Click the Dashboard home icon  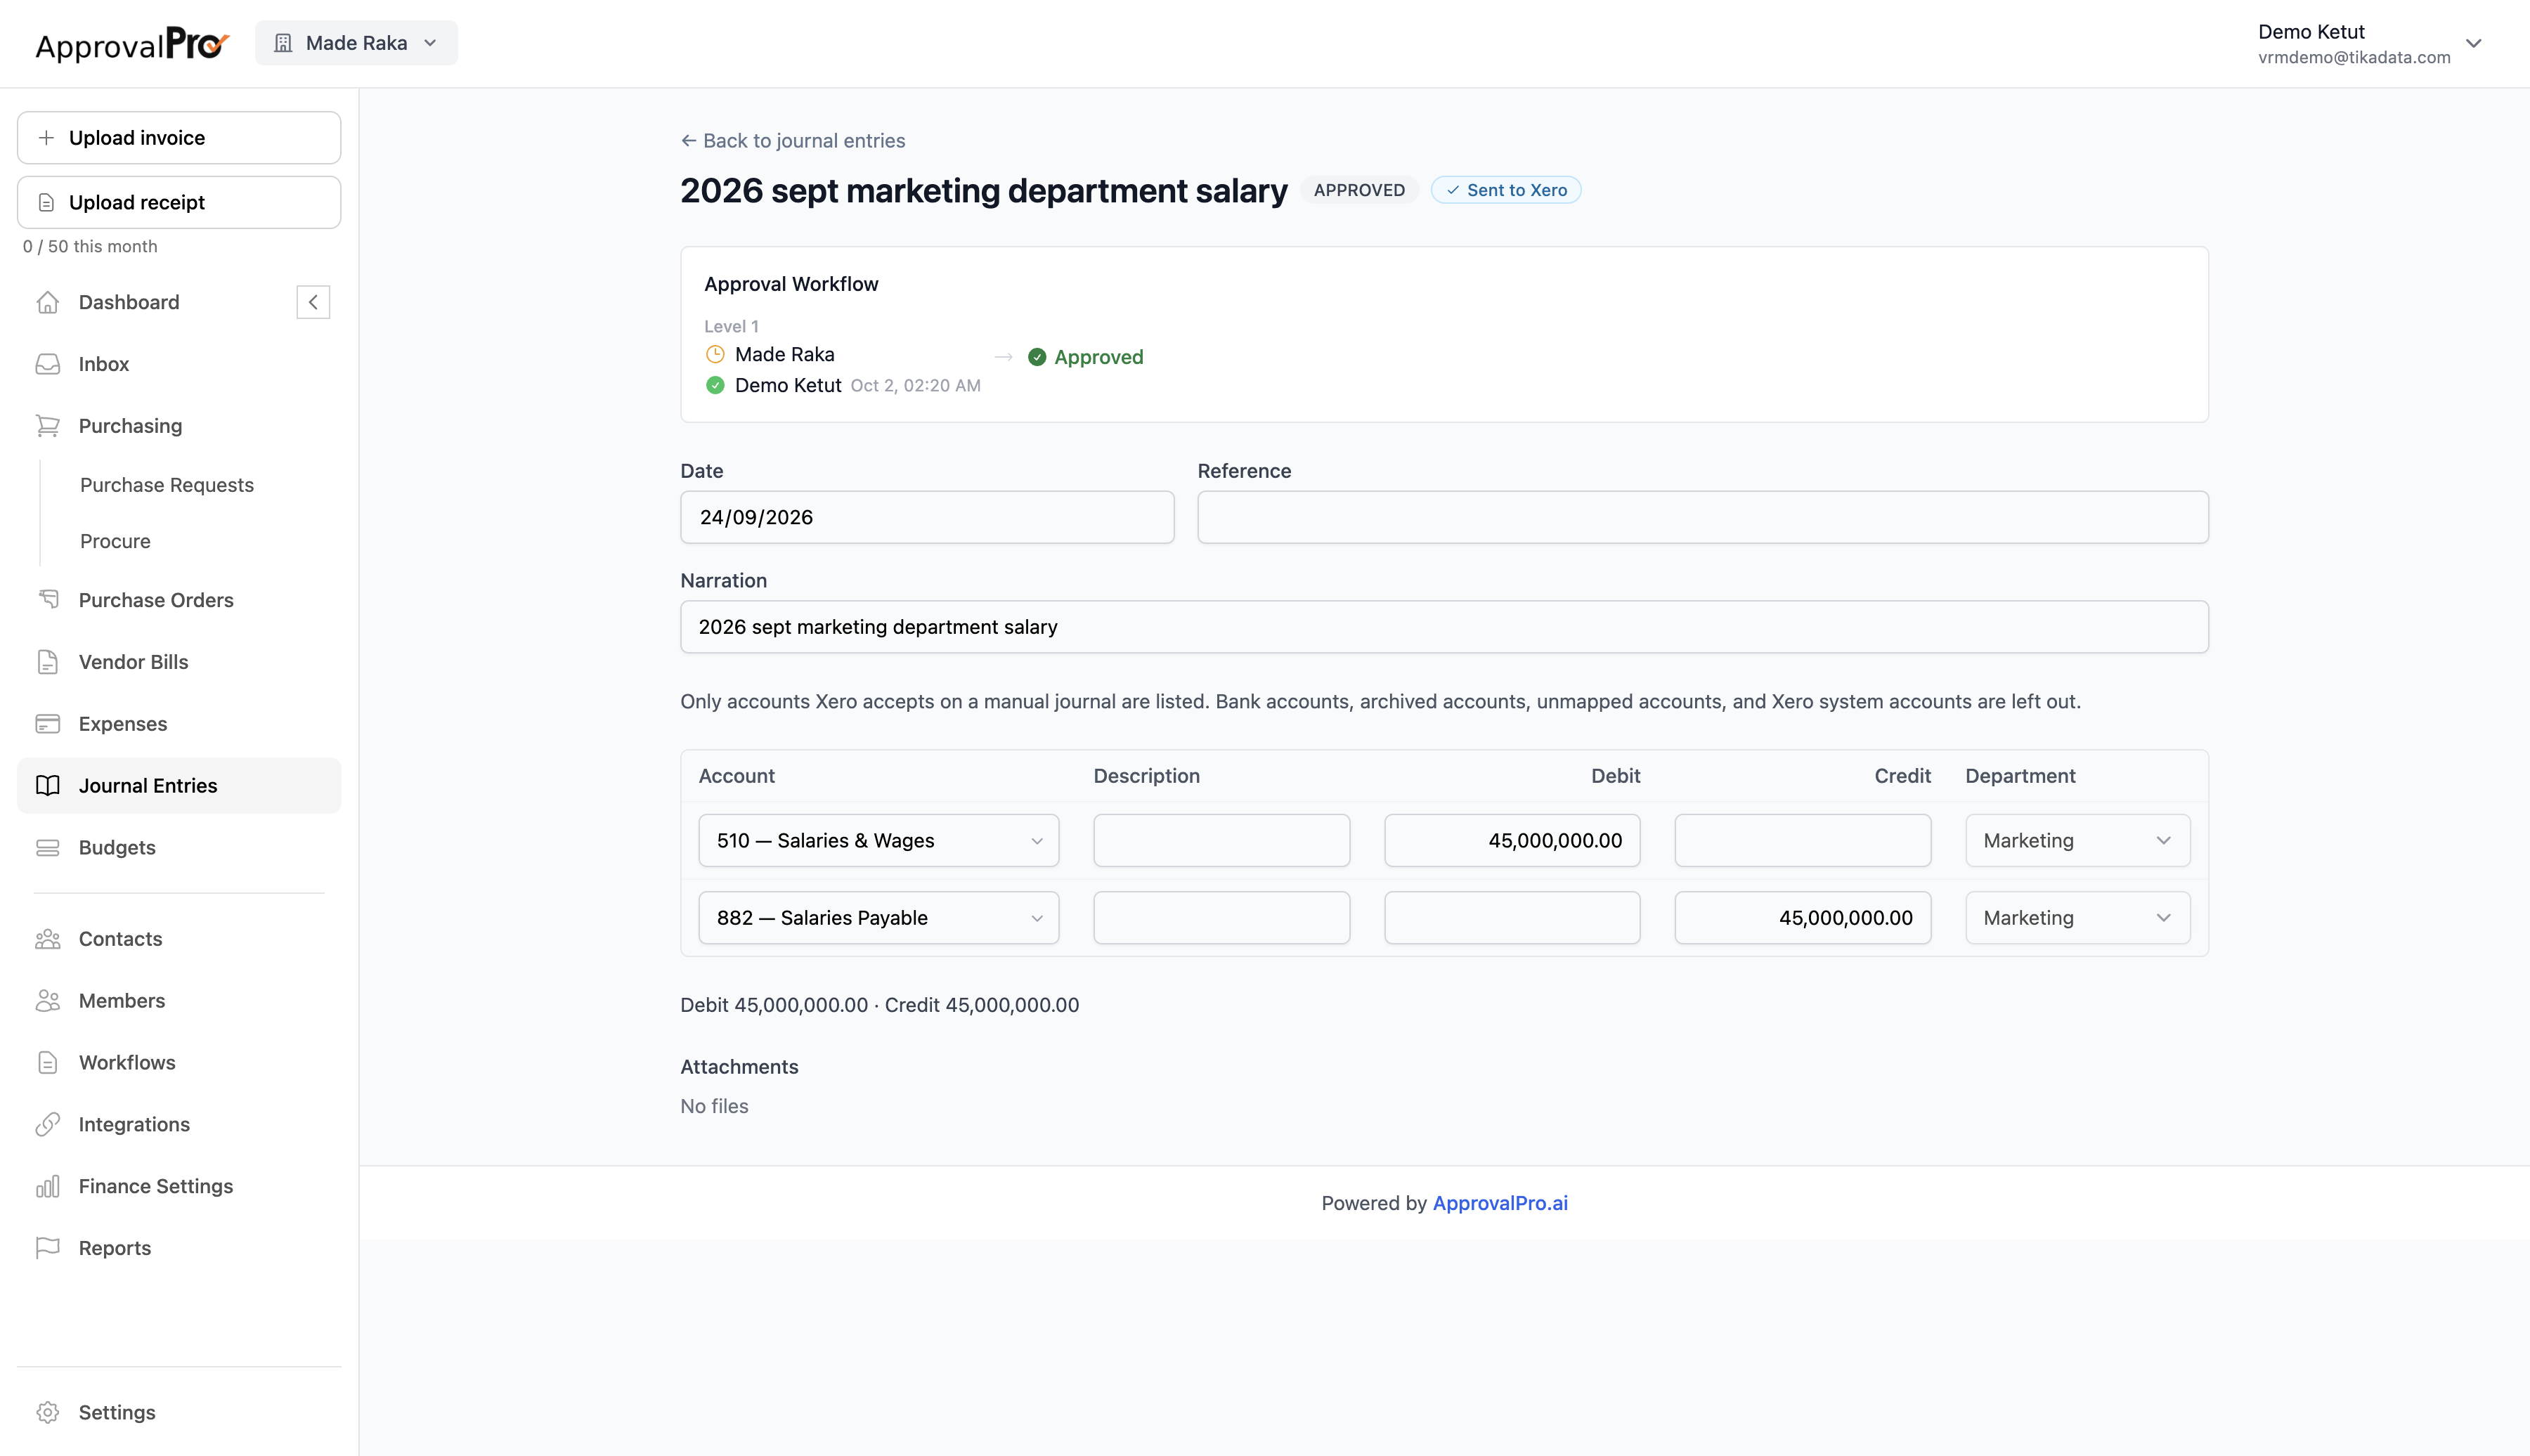pyautogui.click(x=47, y=302)
